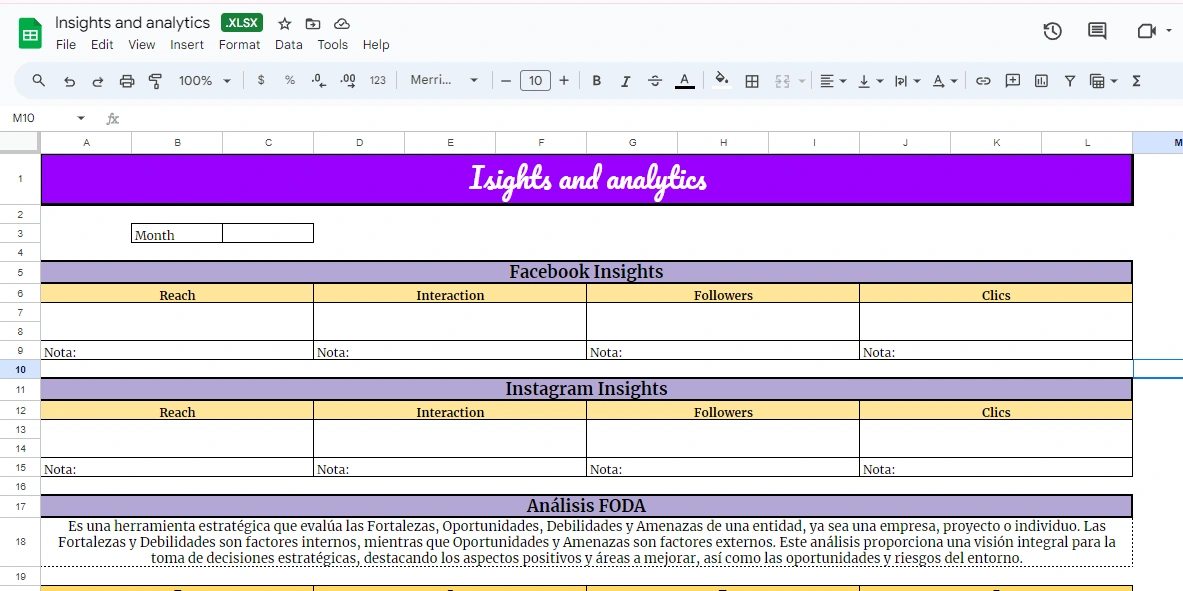Open the functions sigma menu

pyautogui.click(x=1136, y=81)
